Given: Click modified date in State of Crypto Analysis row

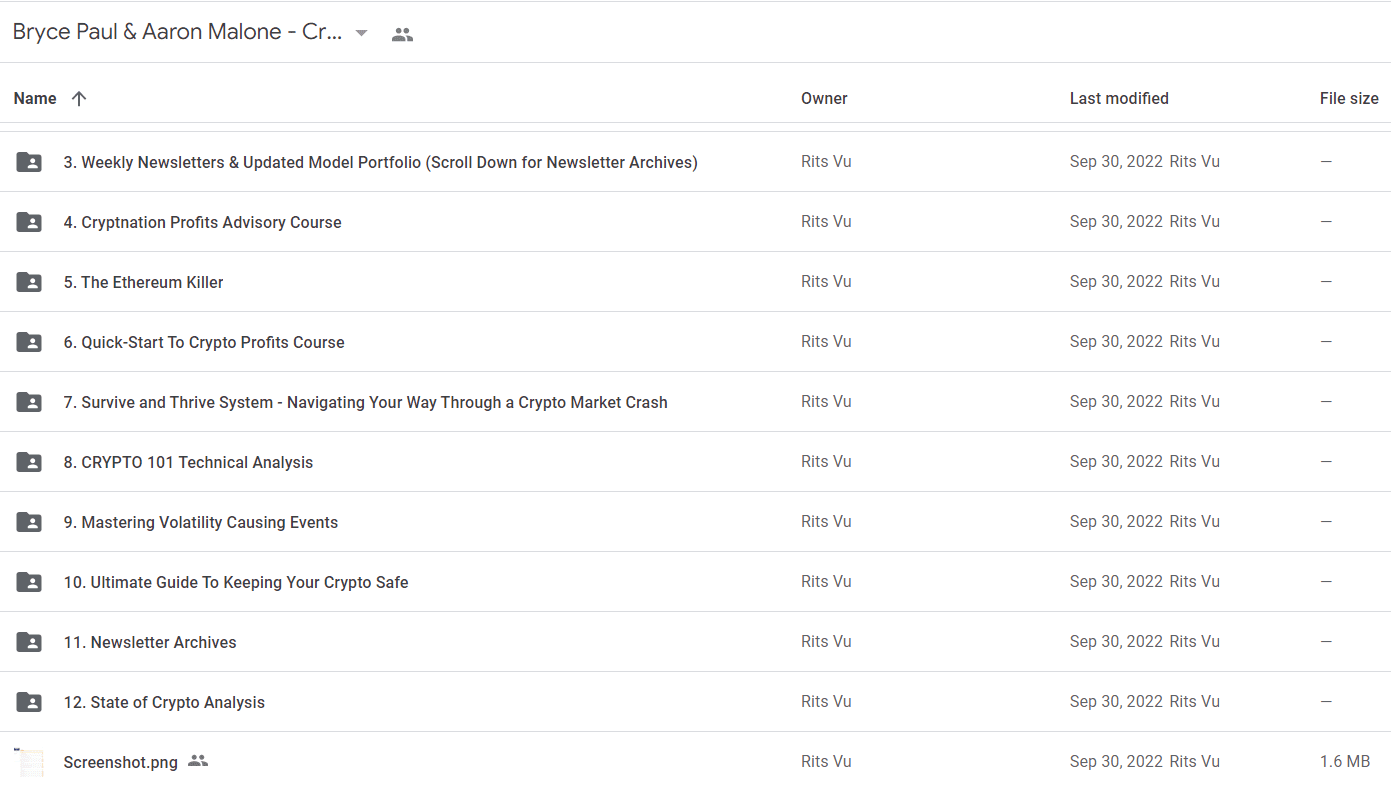Looking at the screenshot, I should [1116, 701].
